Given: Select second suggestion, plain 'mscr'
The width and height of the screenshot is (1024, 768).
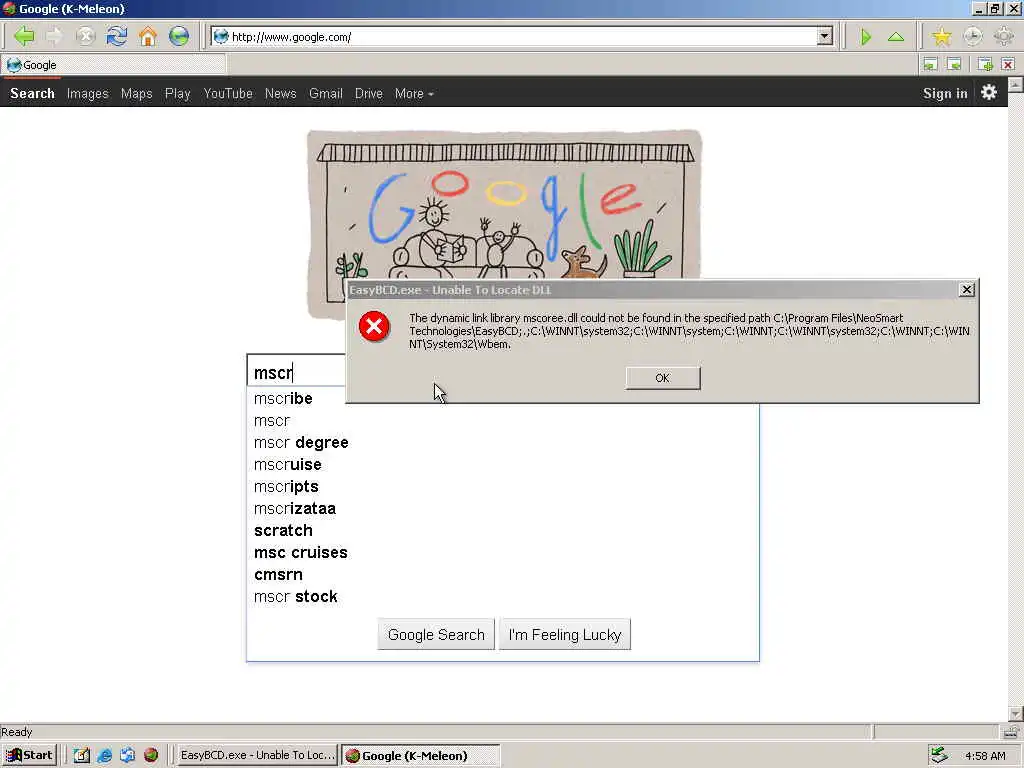Looking at the screenshot, I should point(272,421).
